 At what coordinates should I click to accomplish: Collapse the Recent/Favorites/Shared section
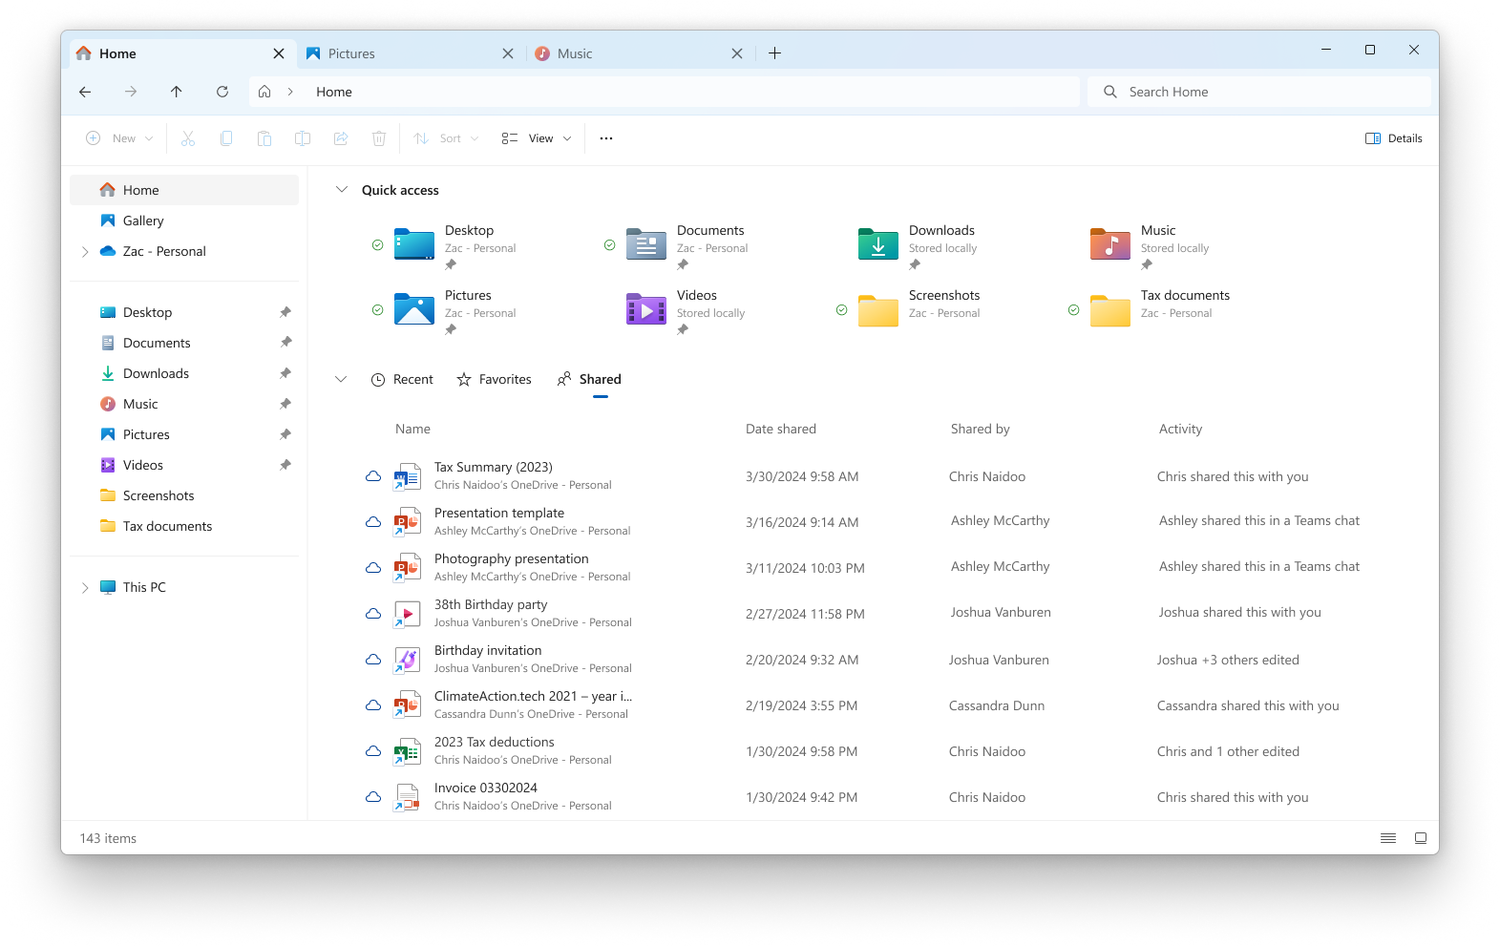[x=341, y=380]
